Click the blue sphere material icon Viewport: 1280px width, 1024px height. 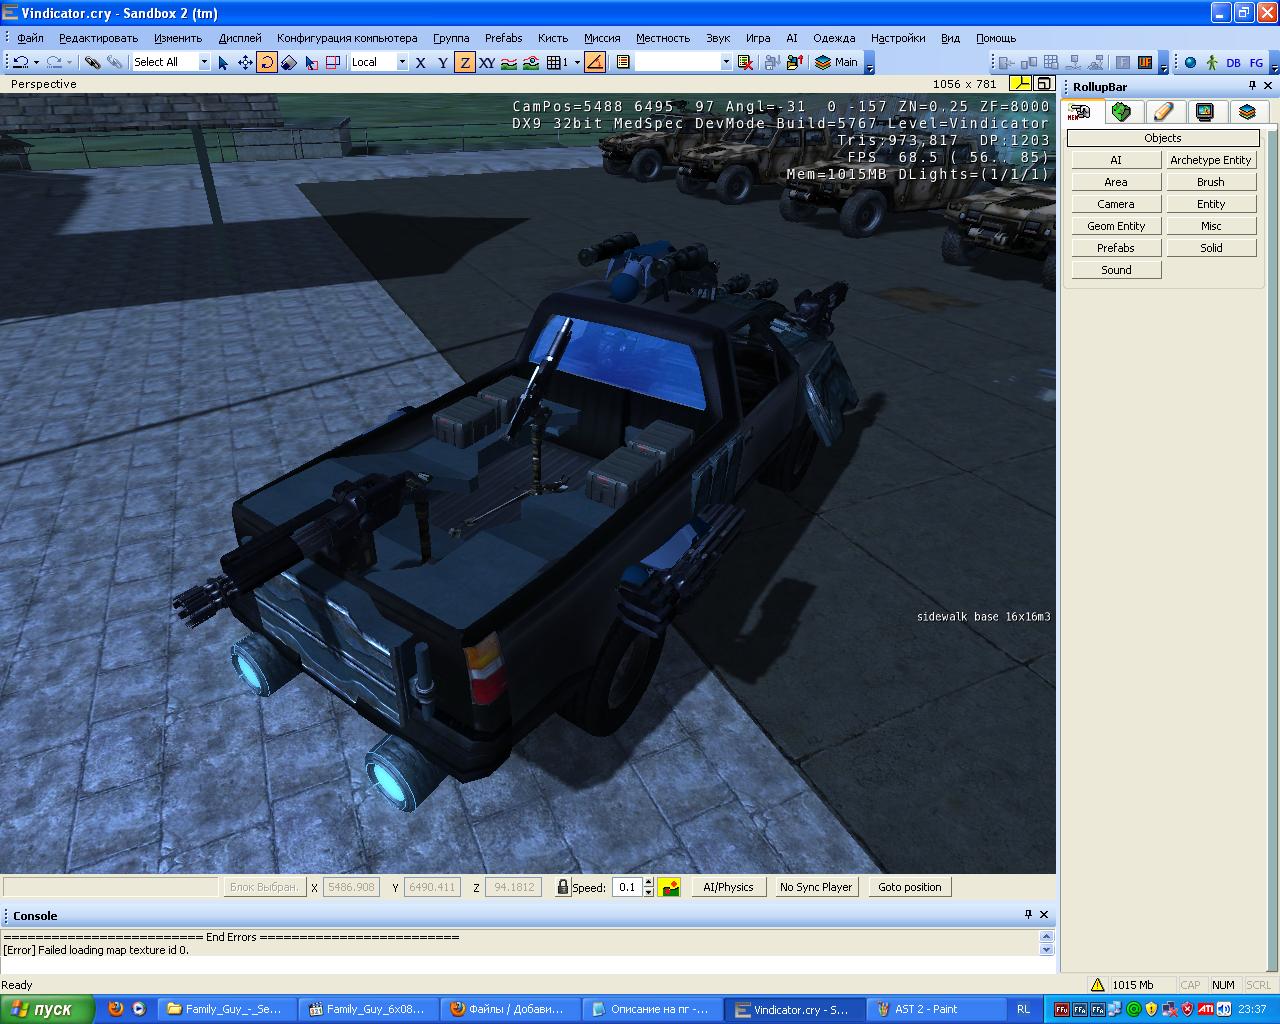[x=1190, y=62]
